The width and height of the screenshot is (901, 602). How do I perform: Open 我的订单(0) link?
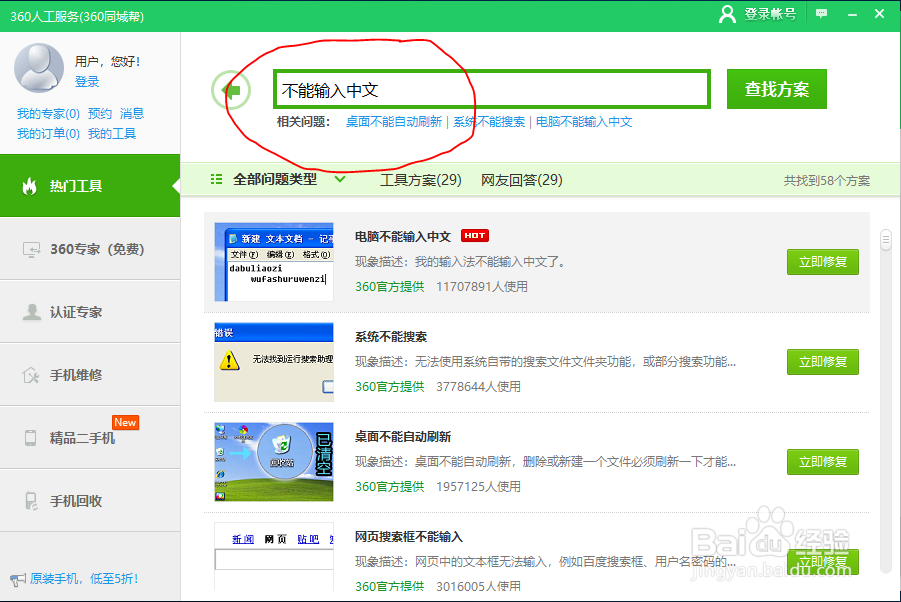(48, 134)
